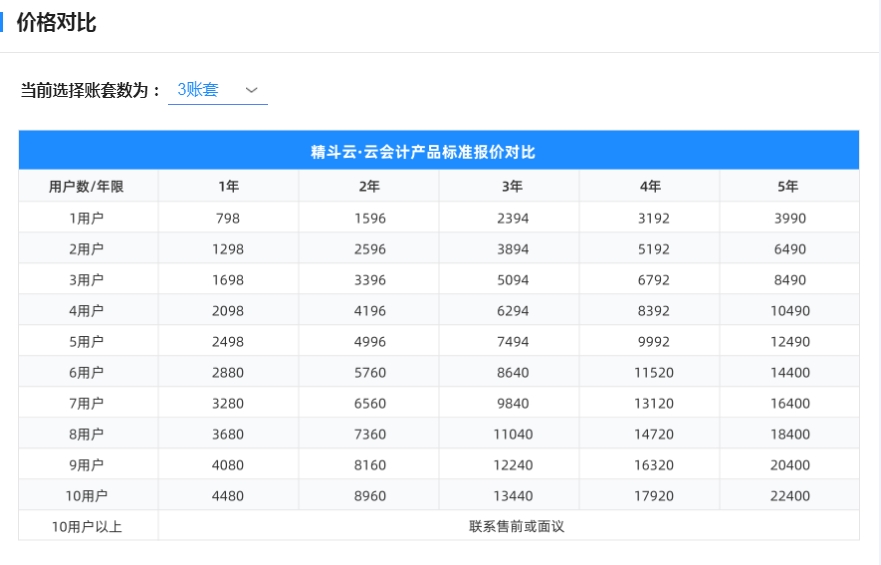This screenshot has width=881, height=565.
Task: Click the 5用户 row label
Action: click(87, 342)
